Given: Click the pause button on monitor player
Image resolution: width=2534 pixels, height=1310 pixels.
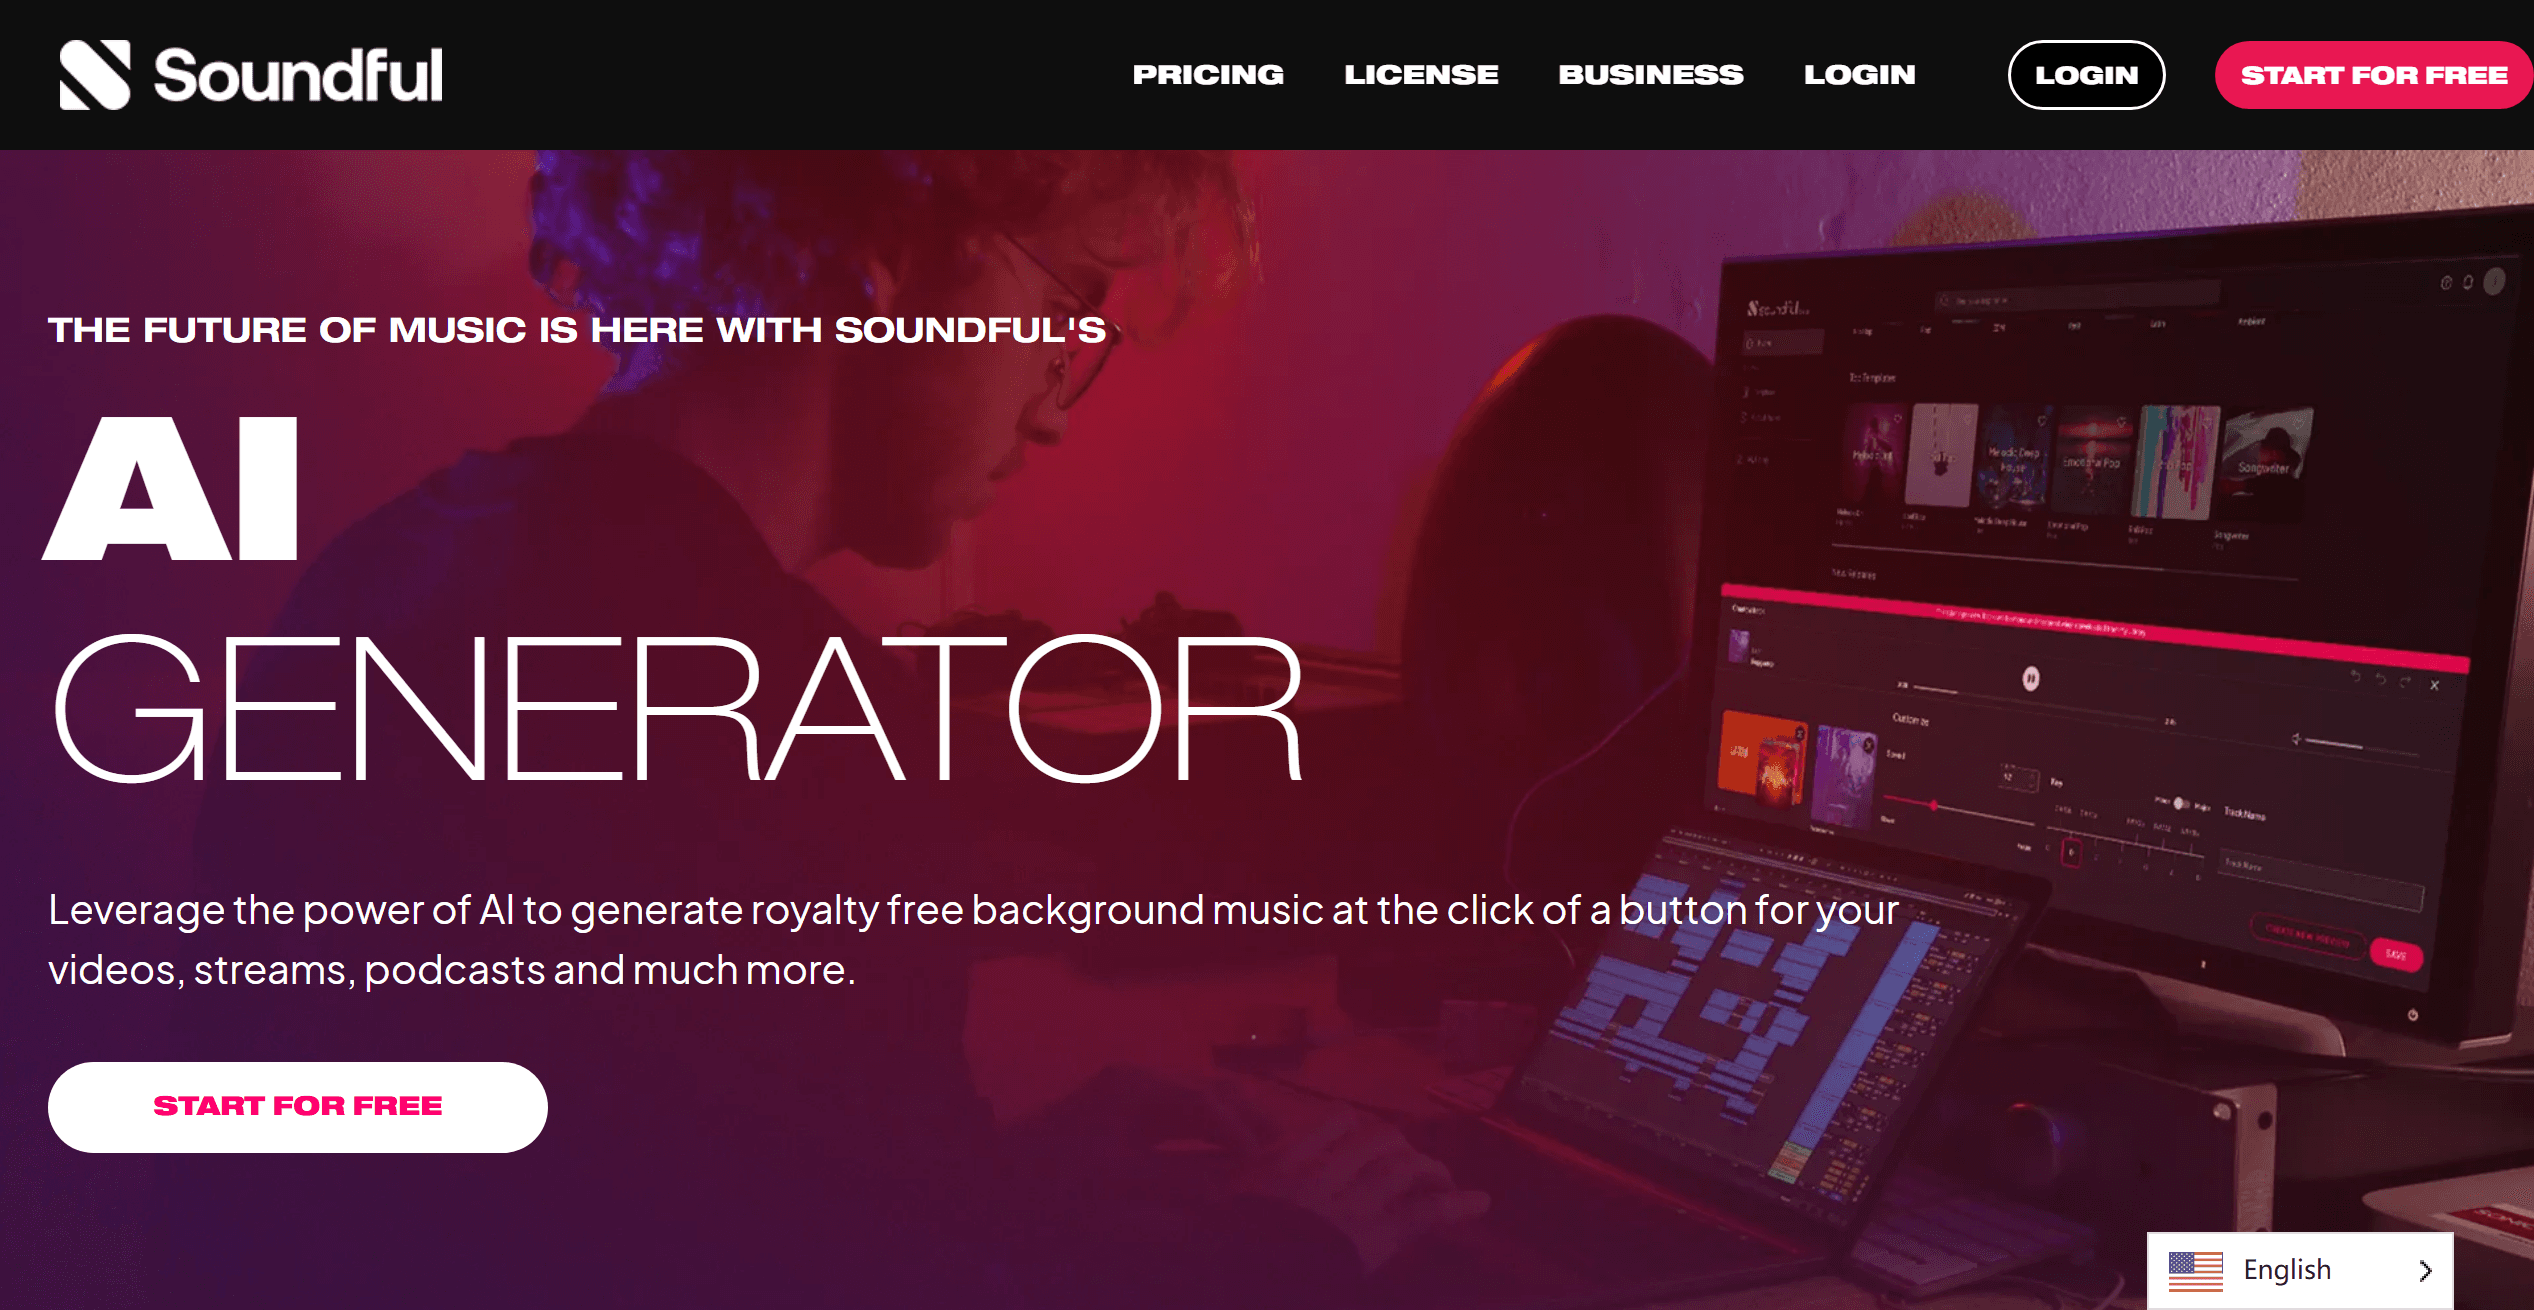Looking at the screenshot, I should [x=2031, y=679].
